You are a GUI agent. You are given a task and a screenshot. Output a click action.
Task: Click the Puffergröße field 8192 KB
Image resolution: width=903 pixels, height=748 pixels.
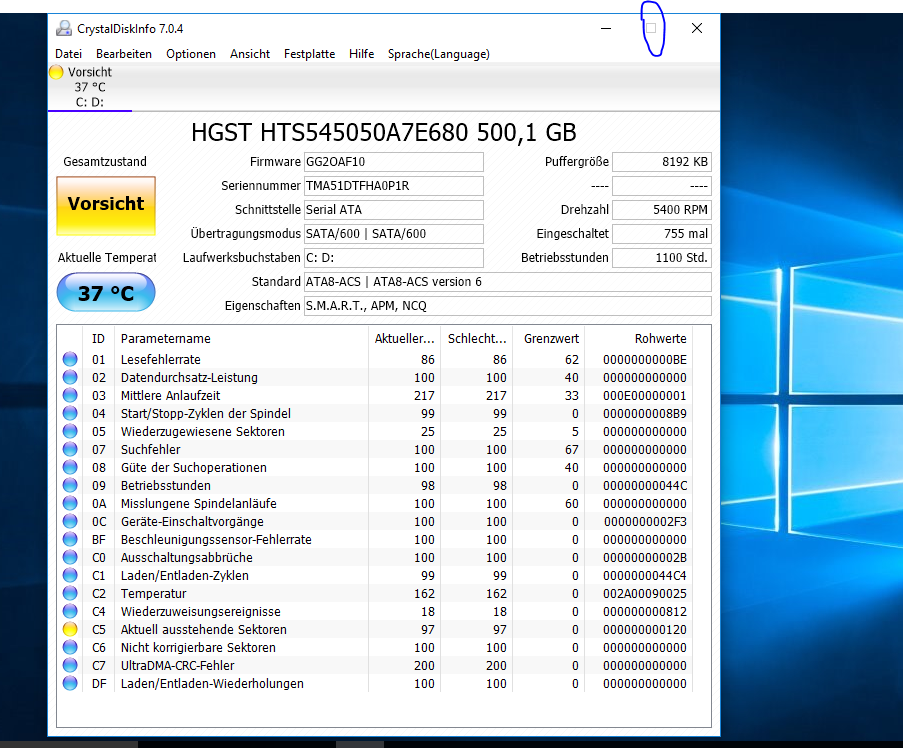pyautogui.click(x=662, y=162)
